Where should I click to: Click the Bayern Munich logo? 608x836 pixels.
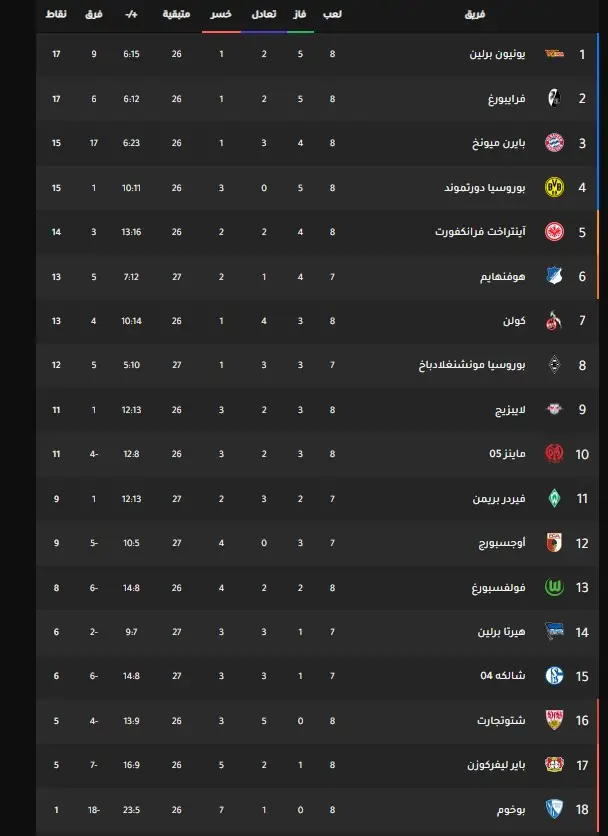tap(553, 142)
